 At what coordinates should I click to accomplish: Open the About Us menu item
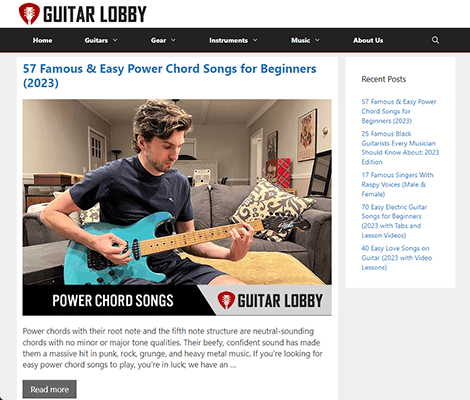coord(368,40)
